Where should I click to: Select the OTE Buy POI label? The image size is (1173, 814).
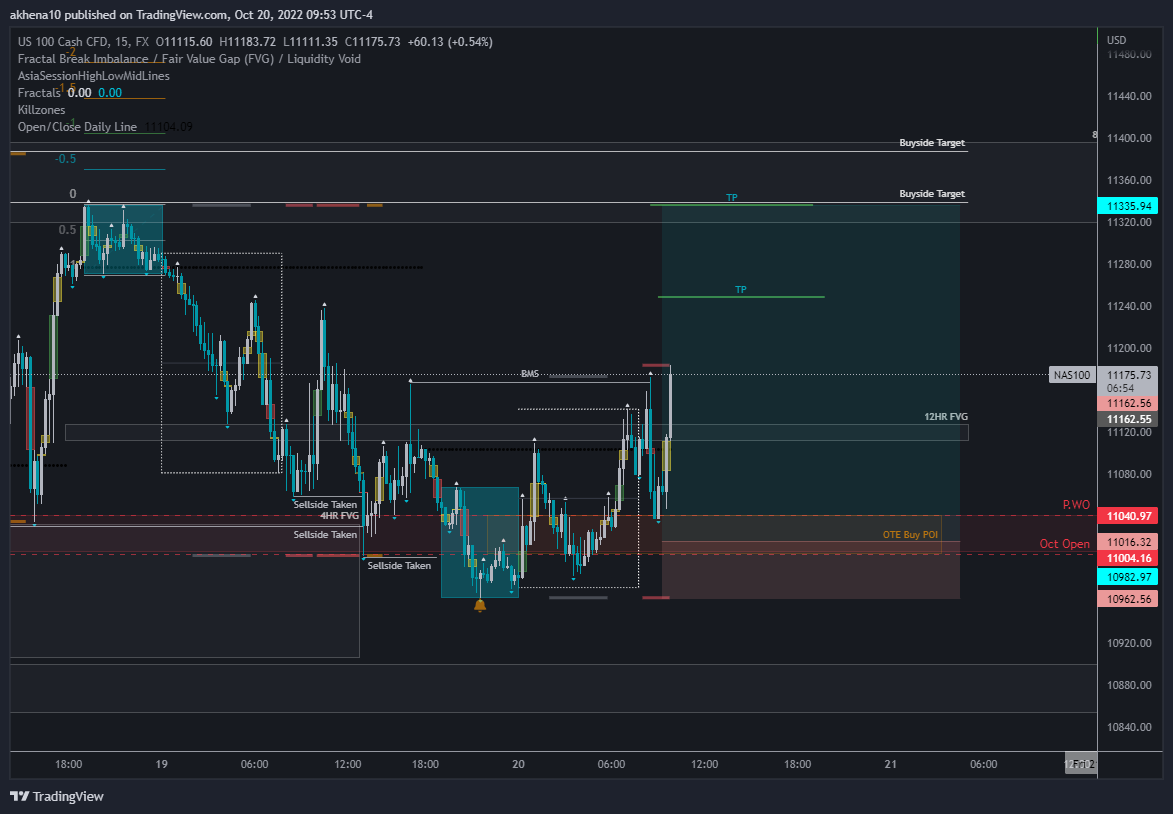click(910, 534)
